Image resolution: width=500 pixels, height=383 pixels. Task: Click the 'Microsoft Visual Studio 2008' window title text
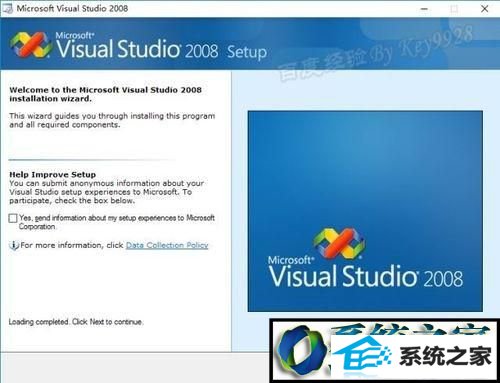[x=72, y=9]
